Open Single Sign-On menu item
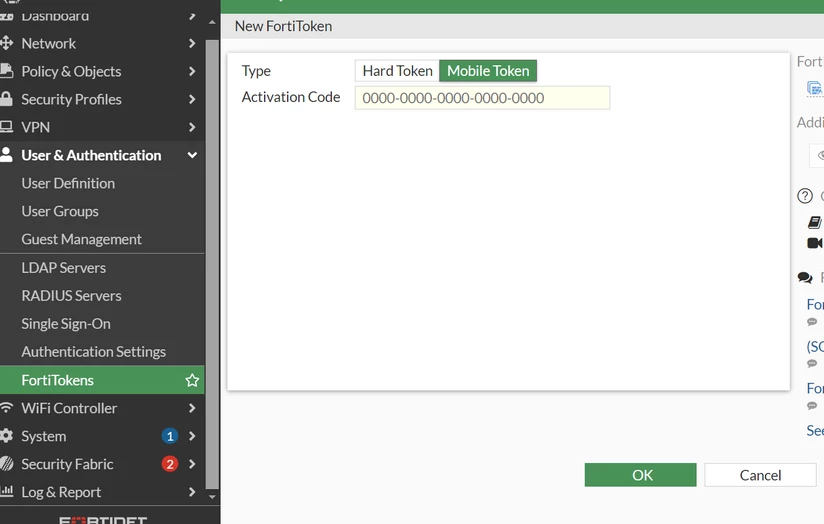The image size is (824, 524). pyautogui.click(x=102, y=323)
